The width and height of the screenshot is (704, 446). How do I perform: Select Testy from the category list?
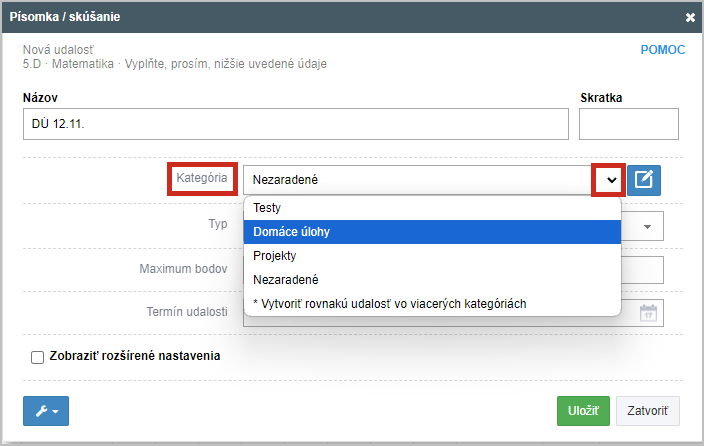pos(432,208)
